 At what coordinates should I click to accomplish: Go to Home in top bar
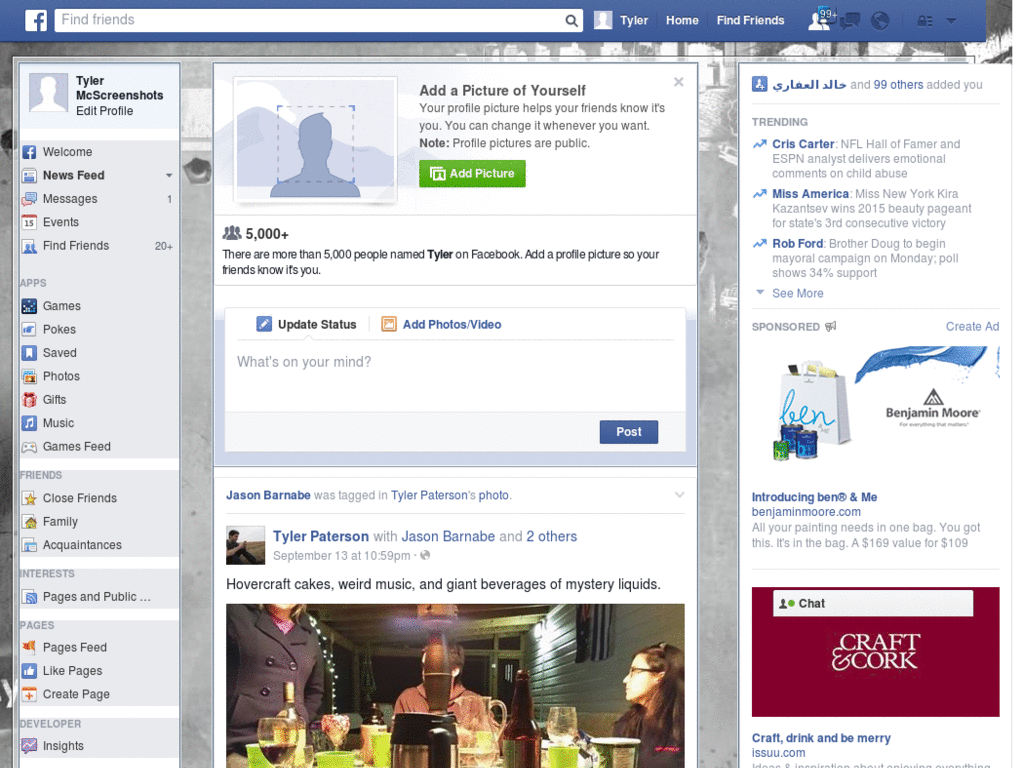point(682,21)
